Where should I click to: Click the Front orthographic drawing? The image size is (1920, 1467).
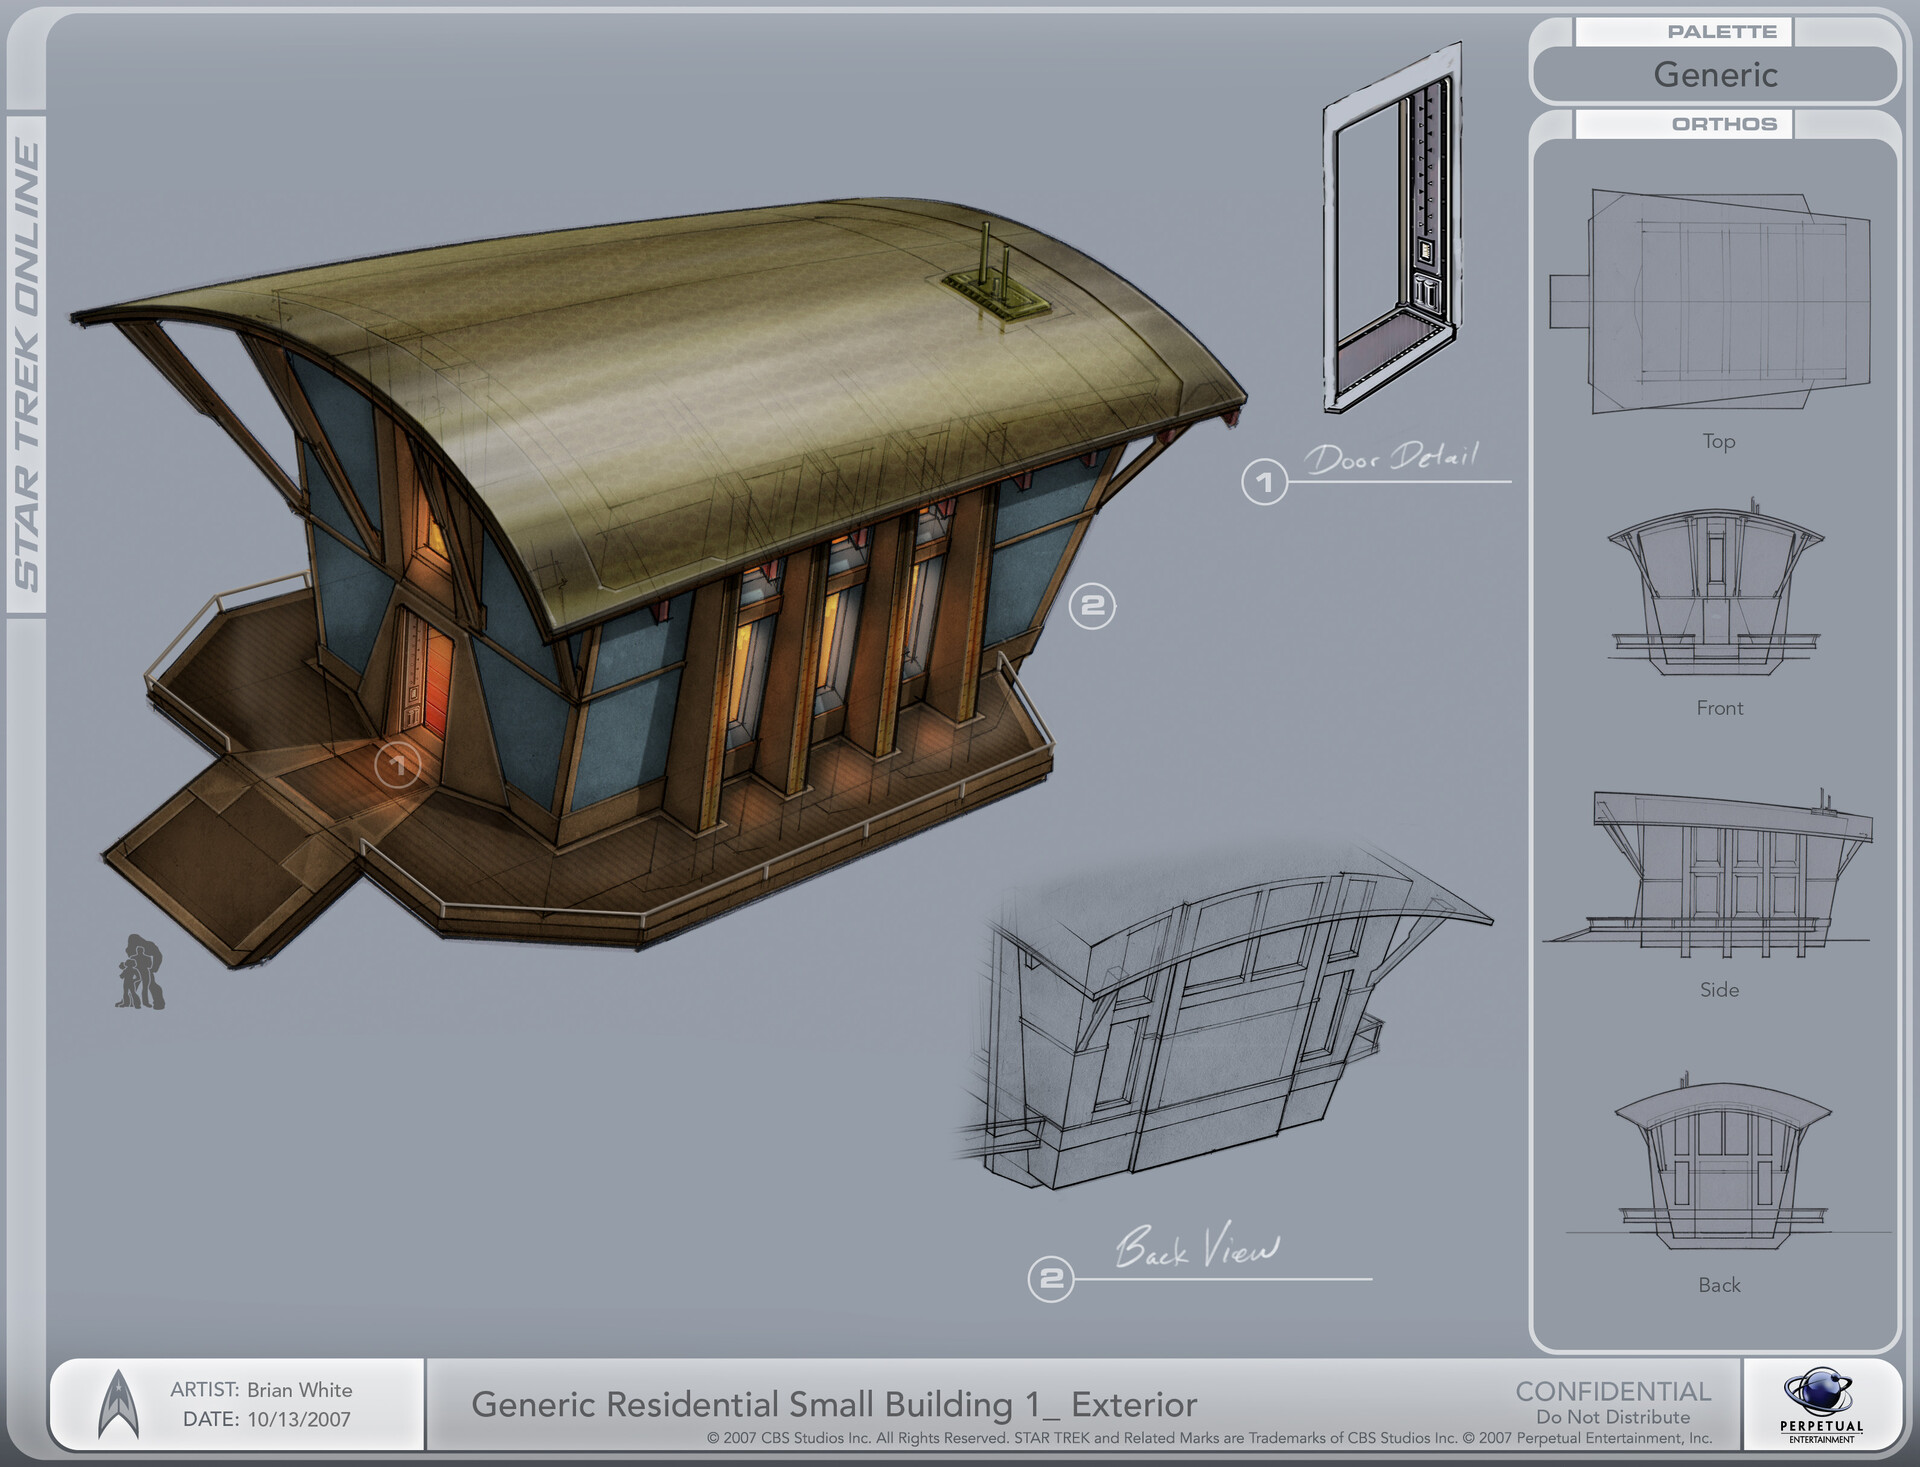pos(1716,587)
